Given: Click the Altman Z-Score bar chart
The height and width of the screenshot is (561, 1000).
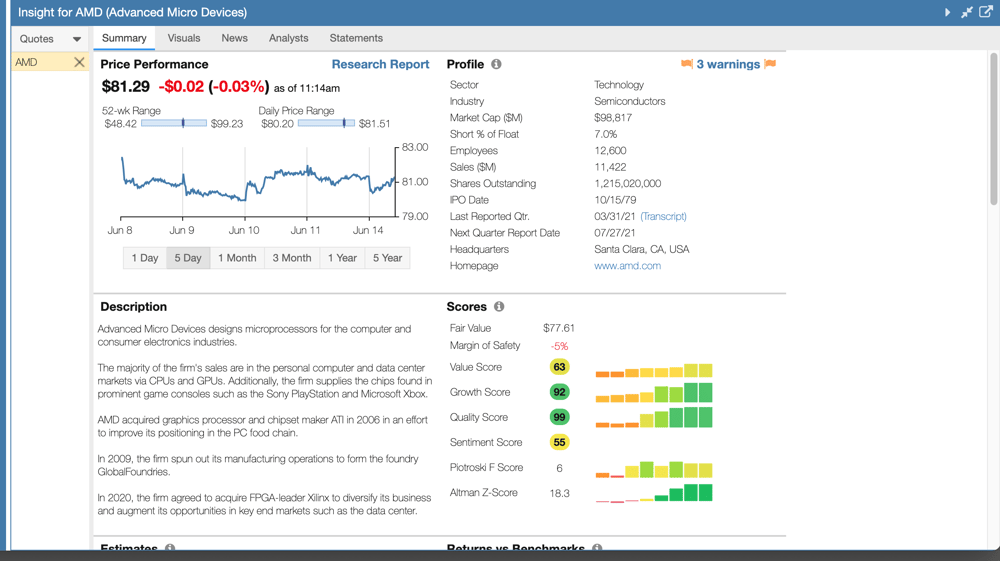Looking at the screenshot, I should [x=654, y=493].
